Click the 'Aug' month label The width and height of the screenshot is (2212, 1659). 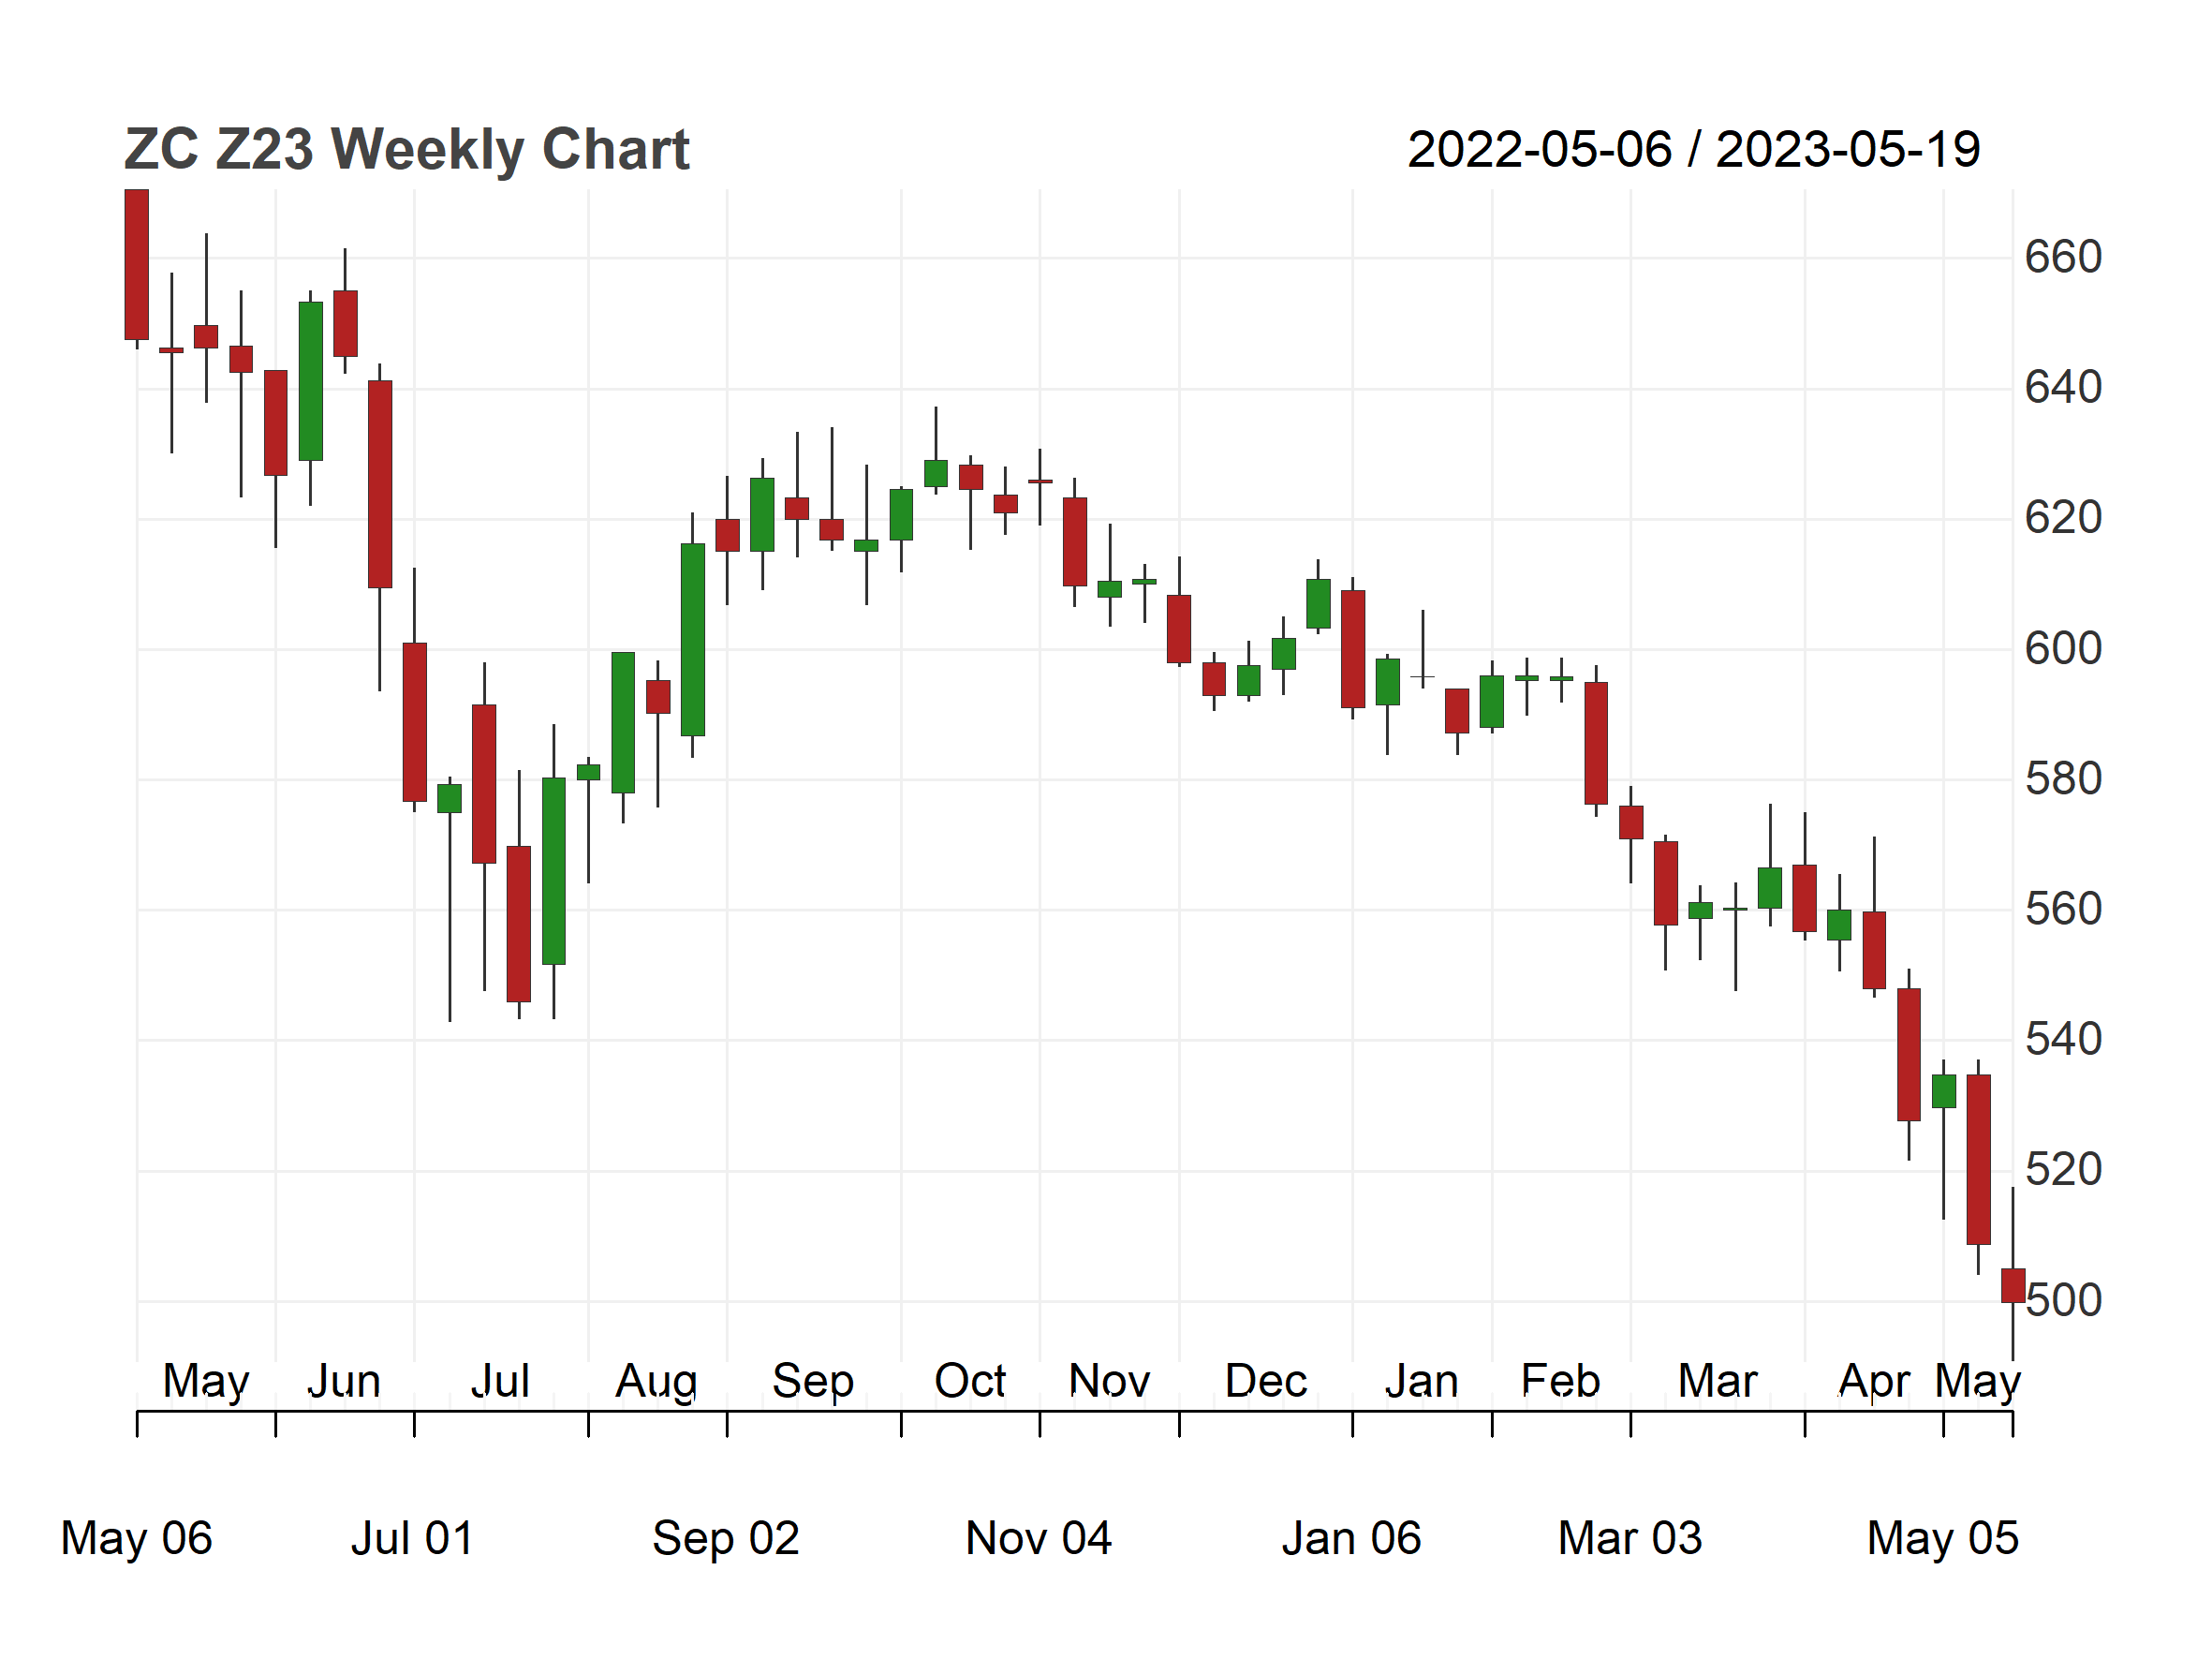656,1382
